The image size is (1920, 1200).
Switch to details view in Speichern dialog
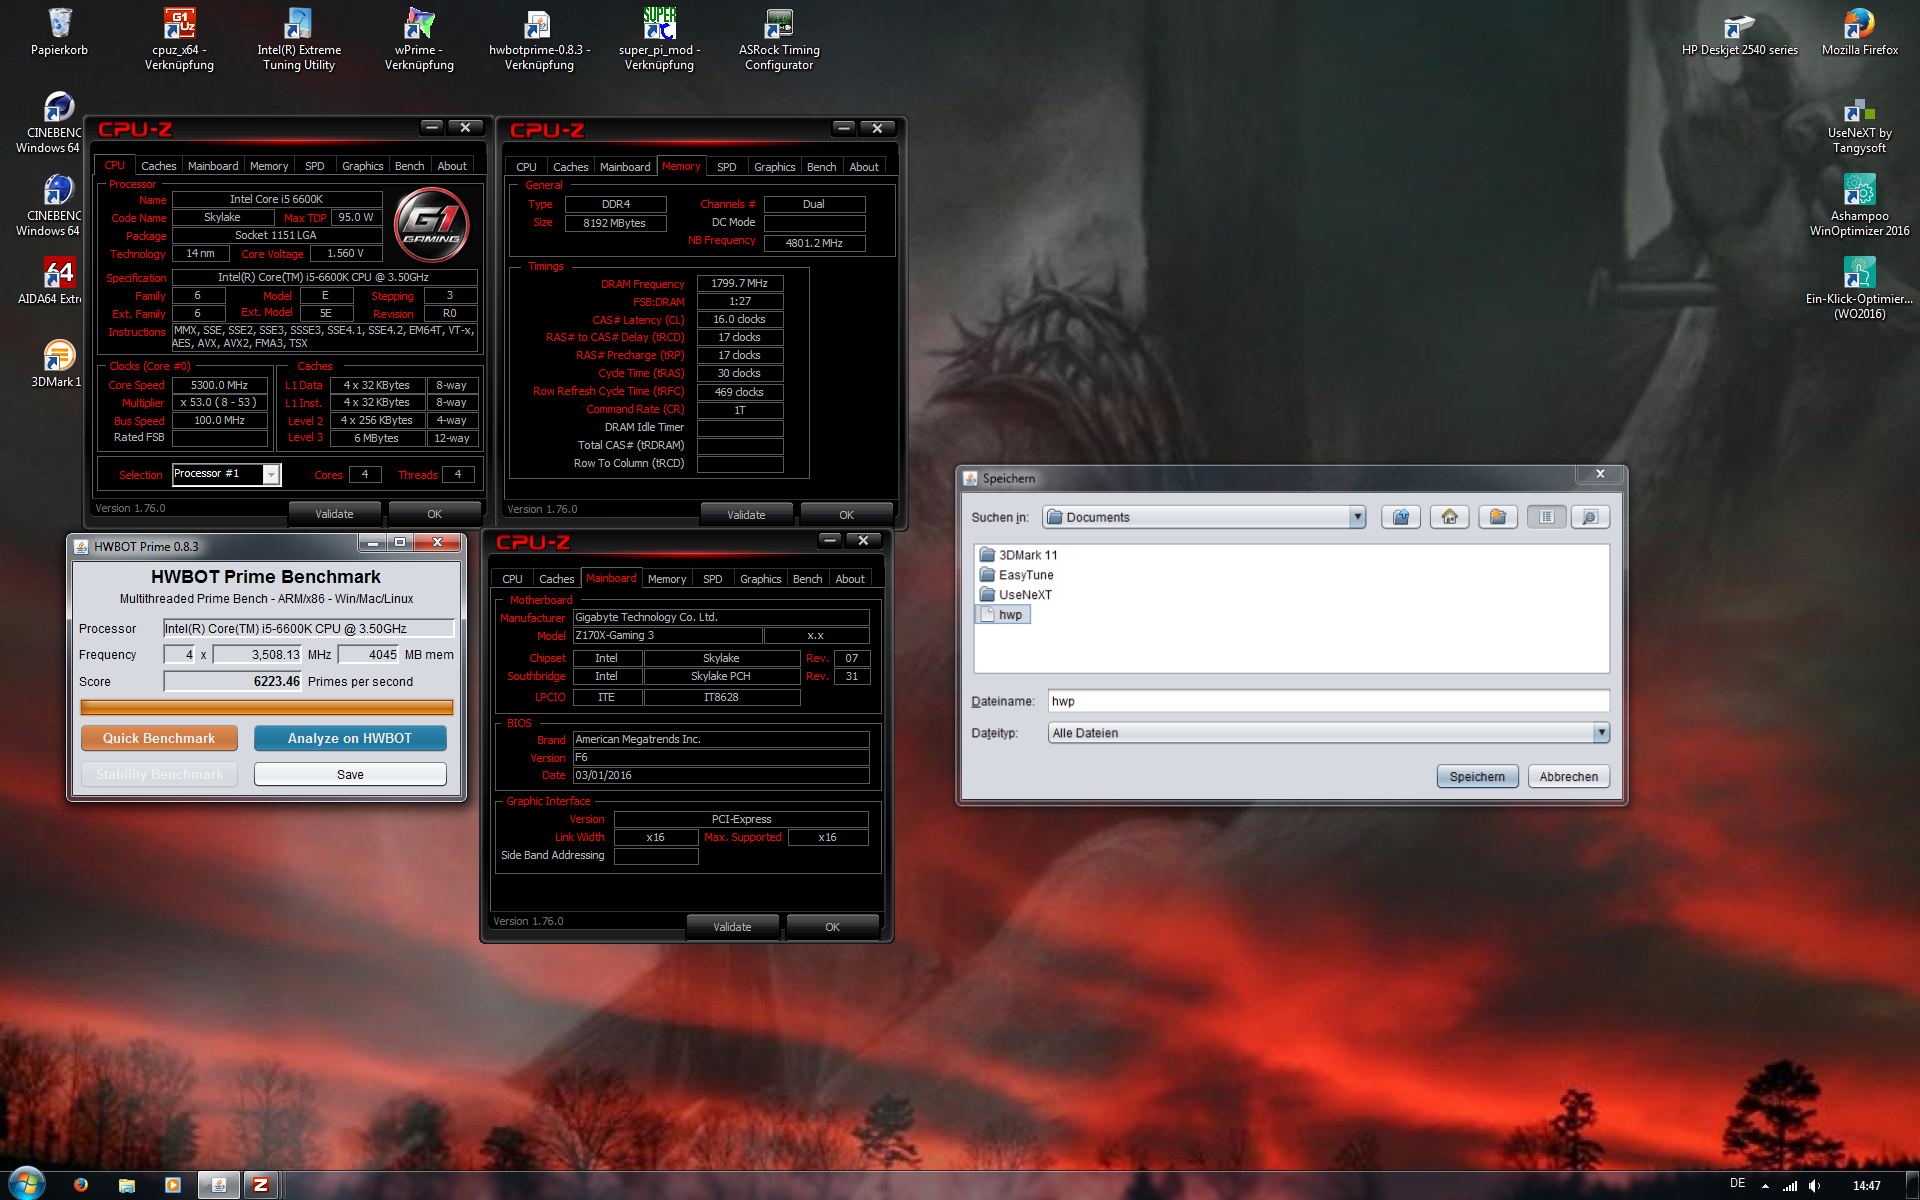[1589, 517]
